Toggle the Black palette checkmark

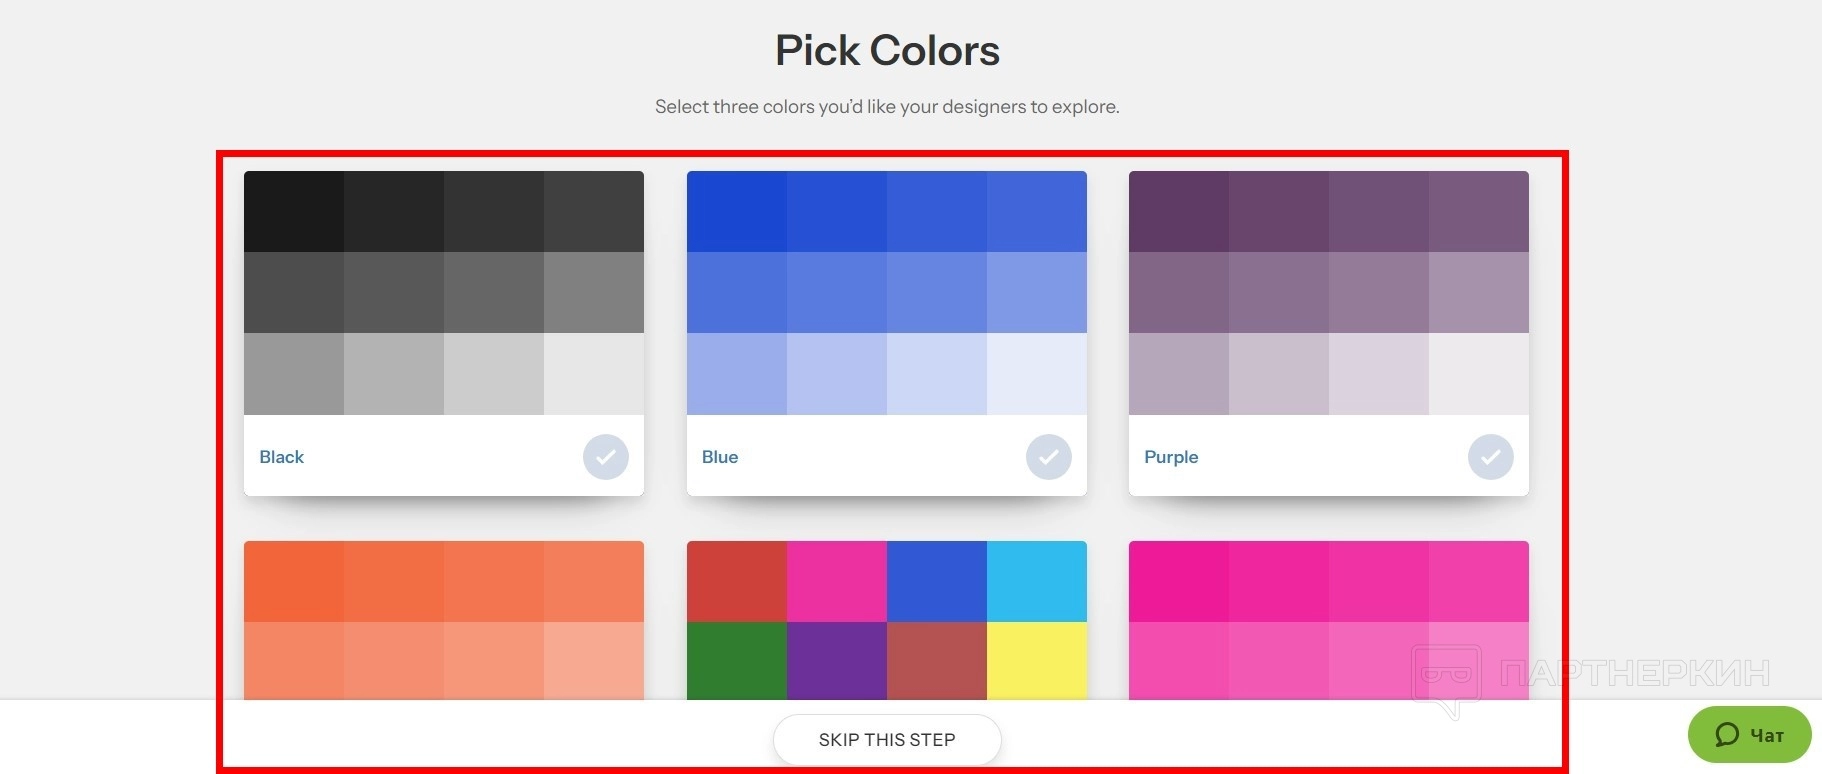point(606,457)
